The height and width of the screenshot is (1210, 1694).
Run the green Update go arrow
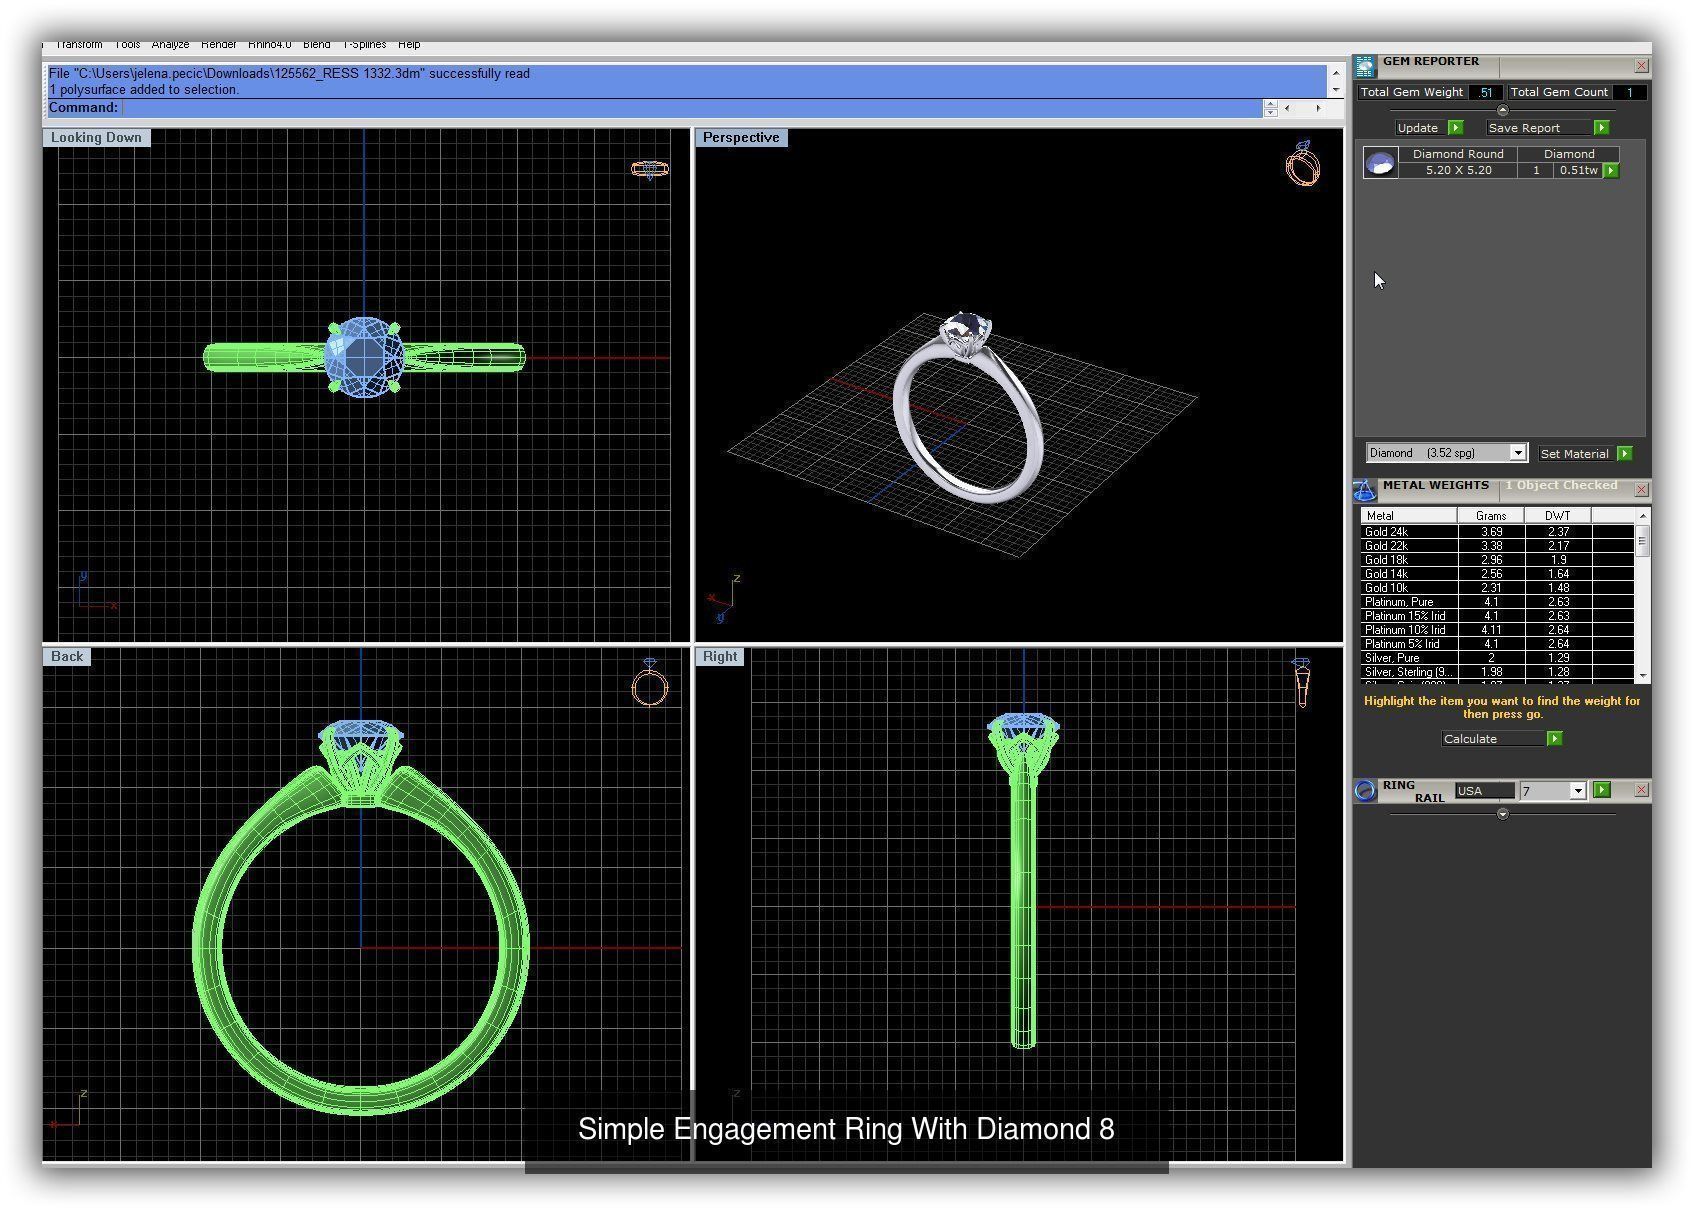click(1456, 128)
